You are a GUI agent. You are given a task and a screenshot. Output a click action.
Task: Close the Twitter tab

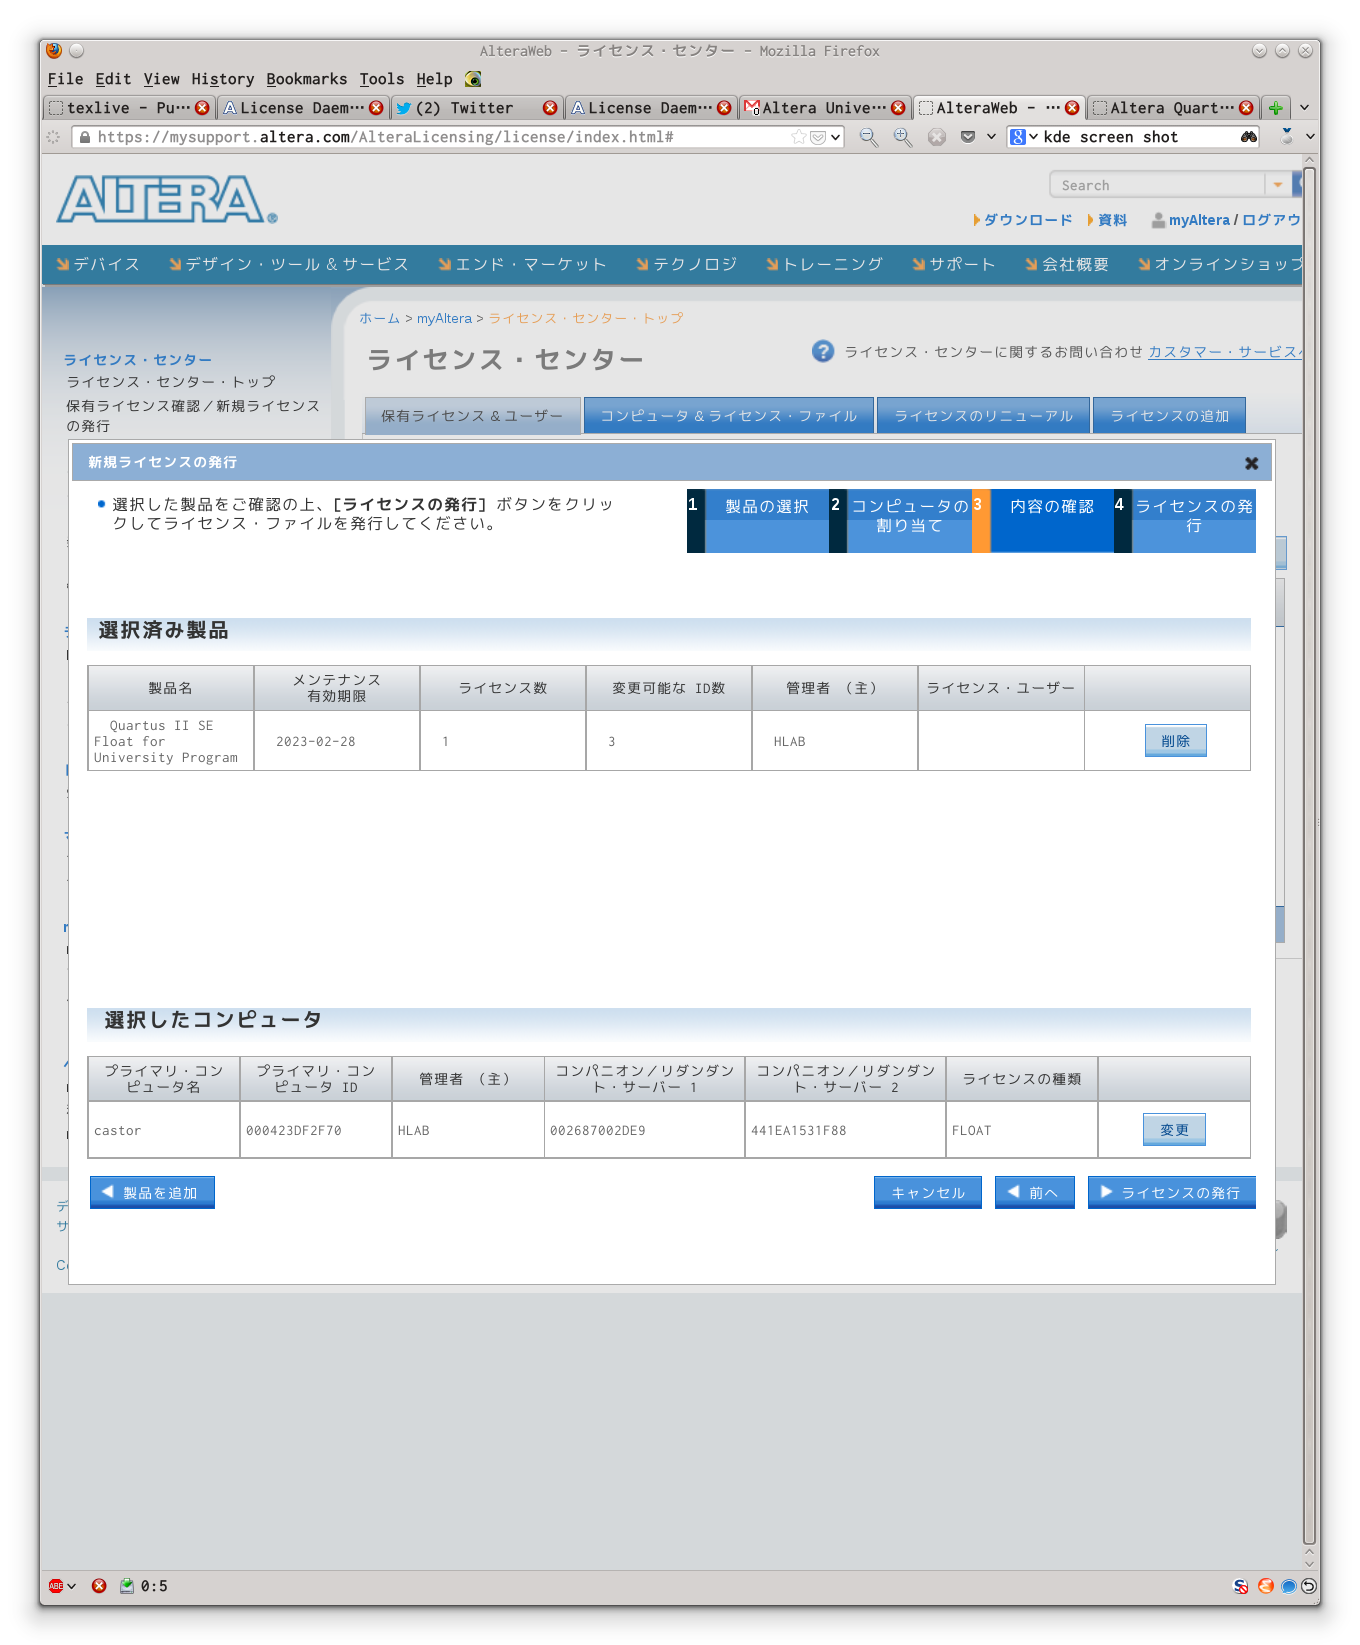(x=550, y=108)
